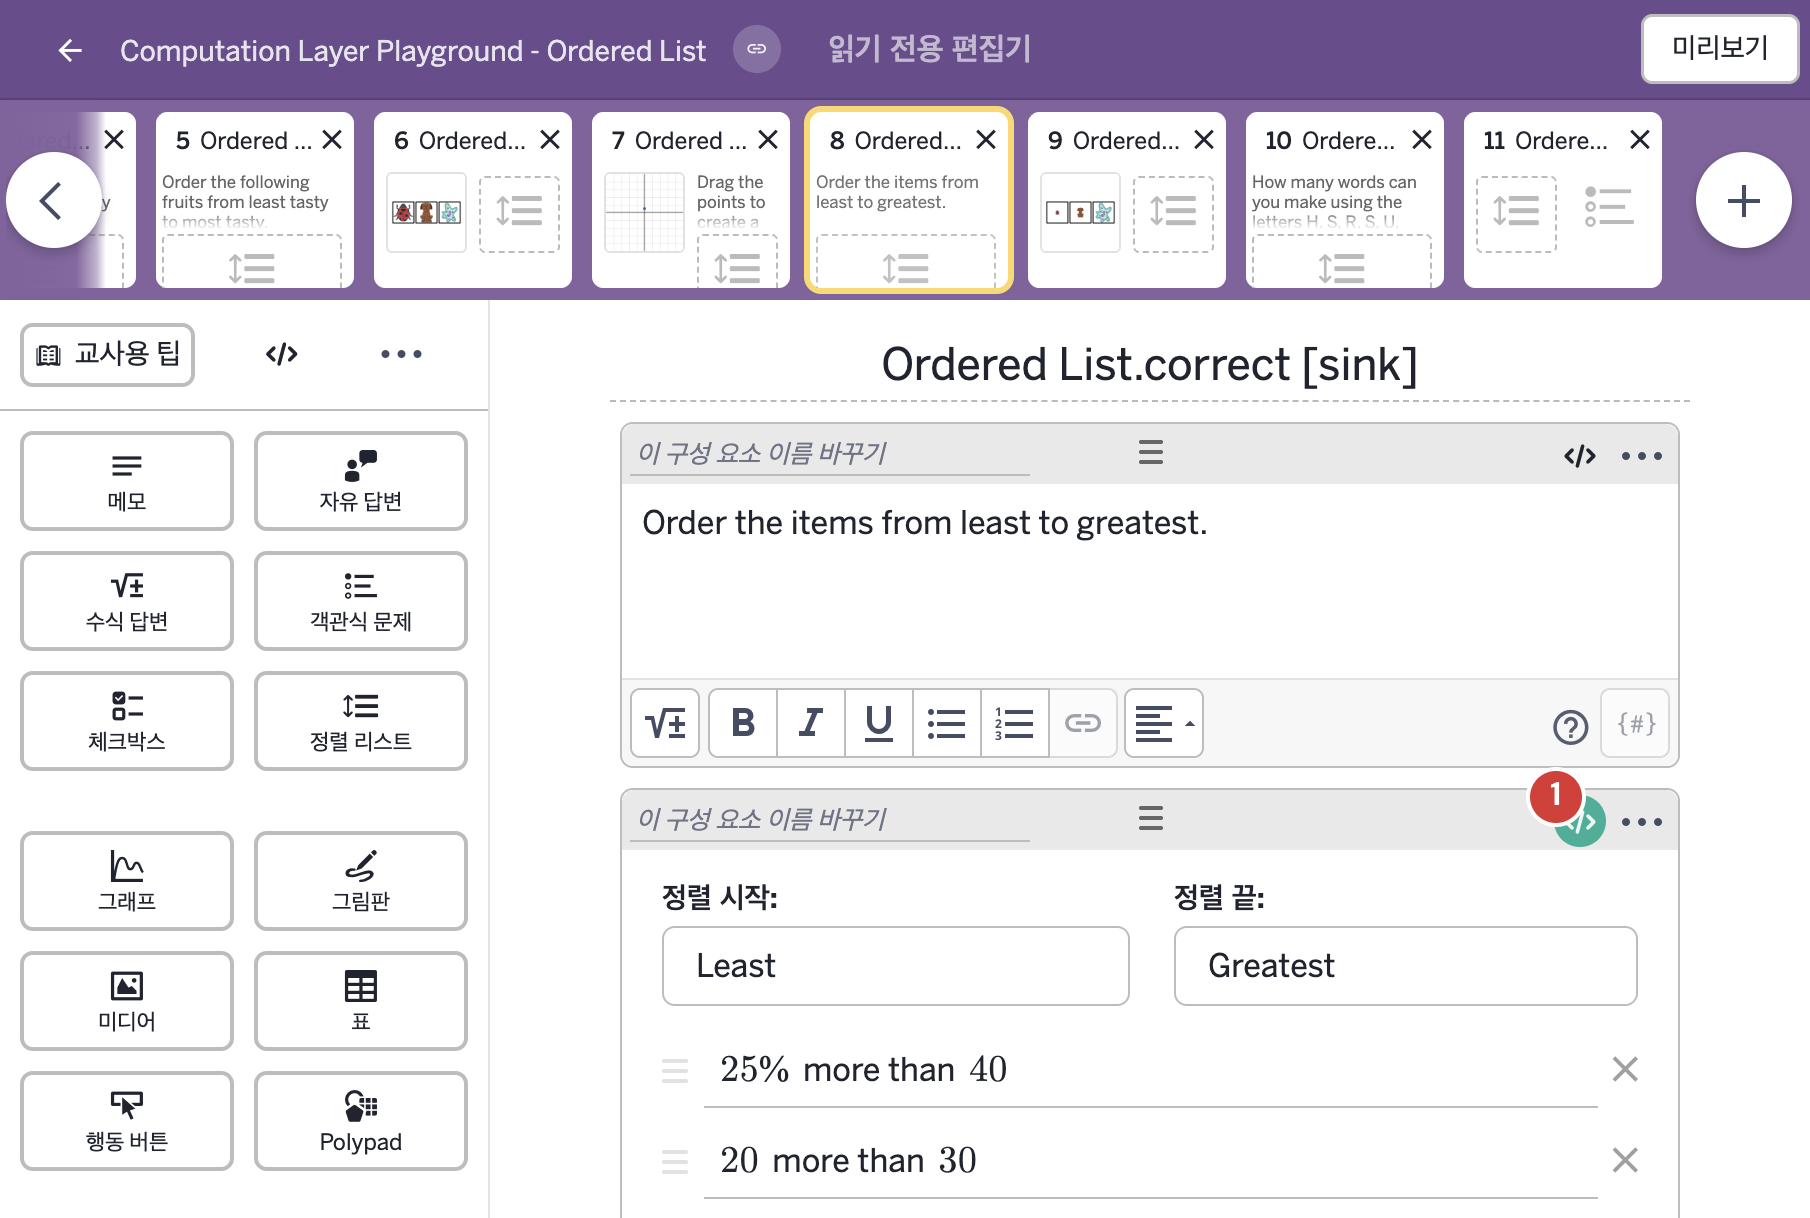
Task: Add a 행동 버튼 action button component
Action: click(x=127, y=1121)
